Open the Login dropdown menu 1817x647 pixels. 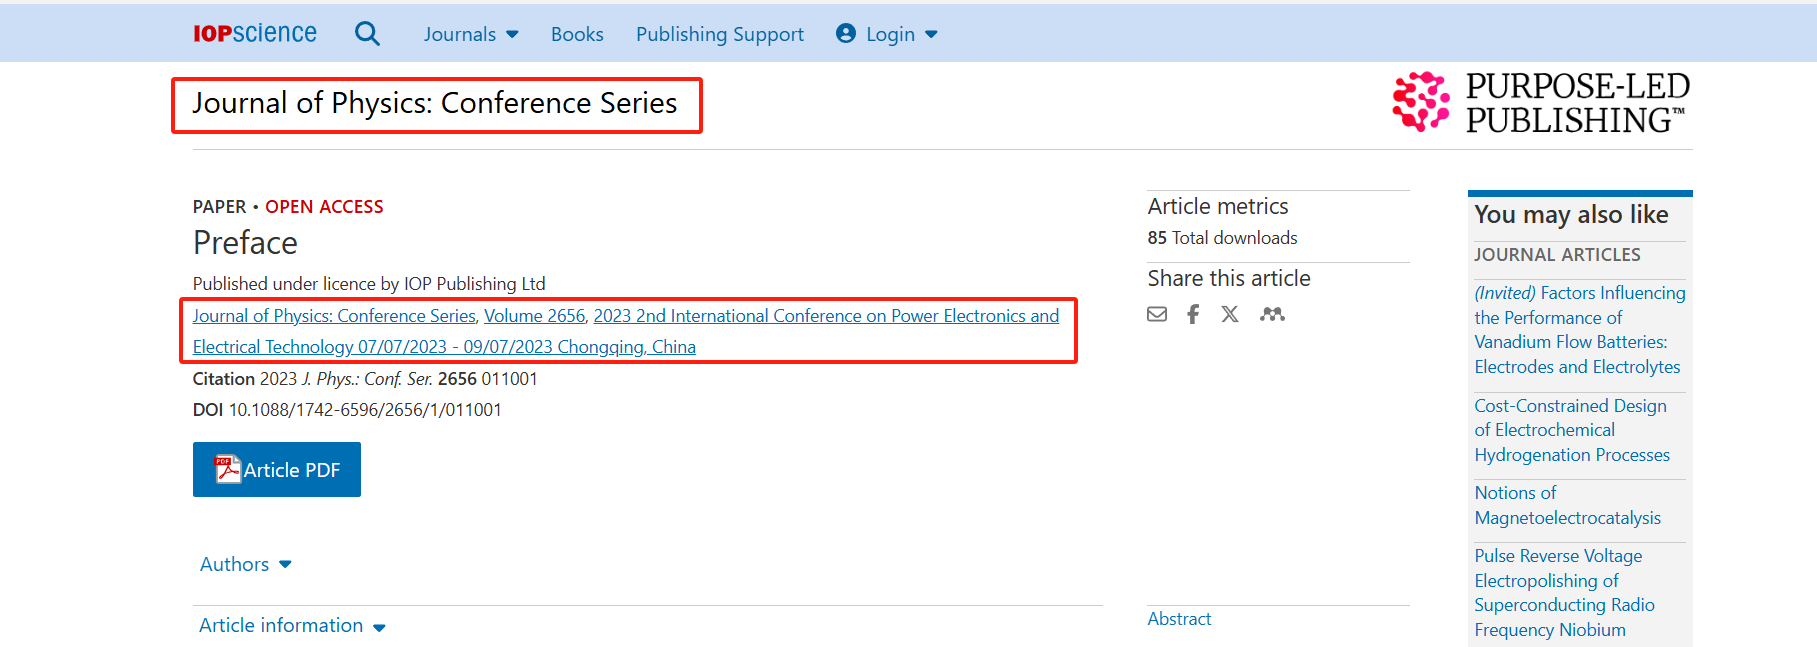click(887, 34)
